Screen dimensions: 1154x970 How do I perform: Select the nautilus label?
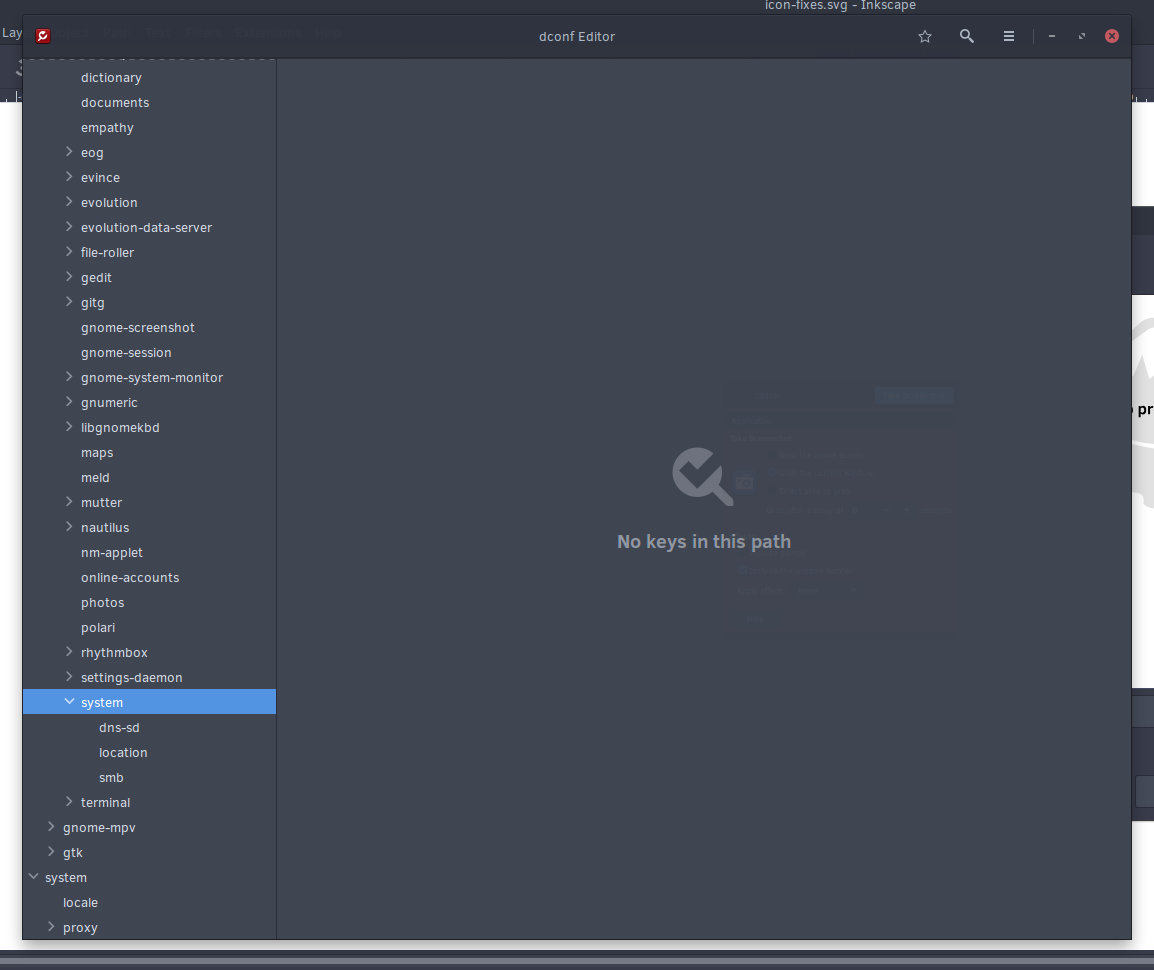tap(105, 528)
